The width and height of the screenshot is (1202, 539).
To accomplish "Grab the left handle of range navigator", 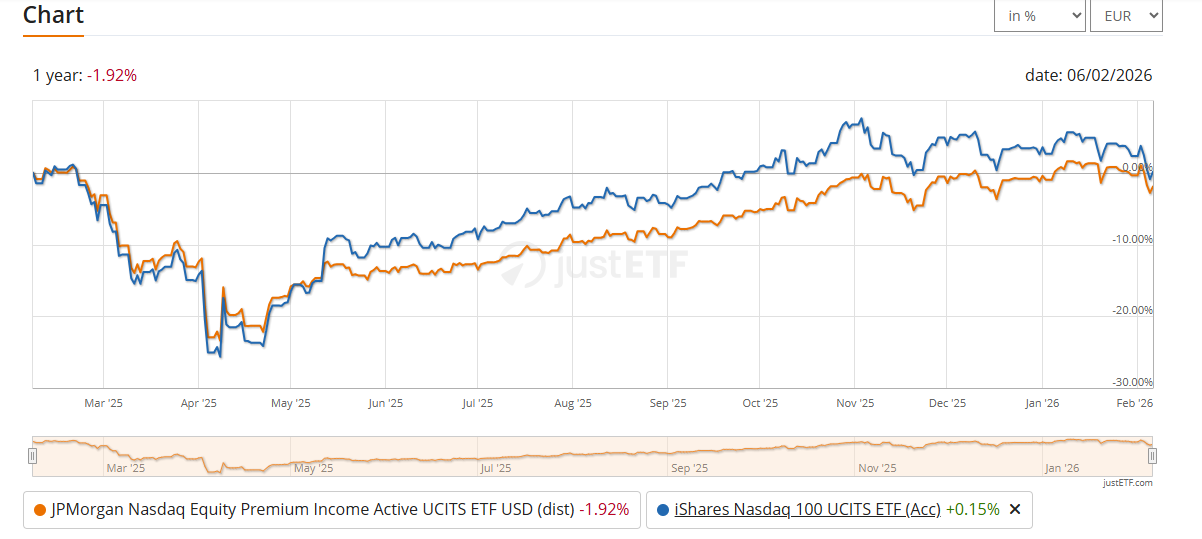I will [32, 456].
